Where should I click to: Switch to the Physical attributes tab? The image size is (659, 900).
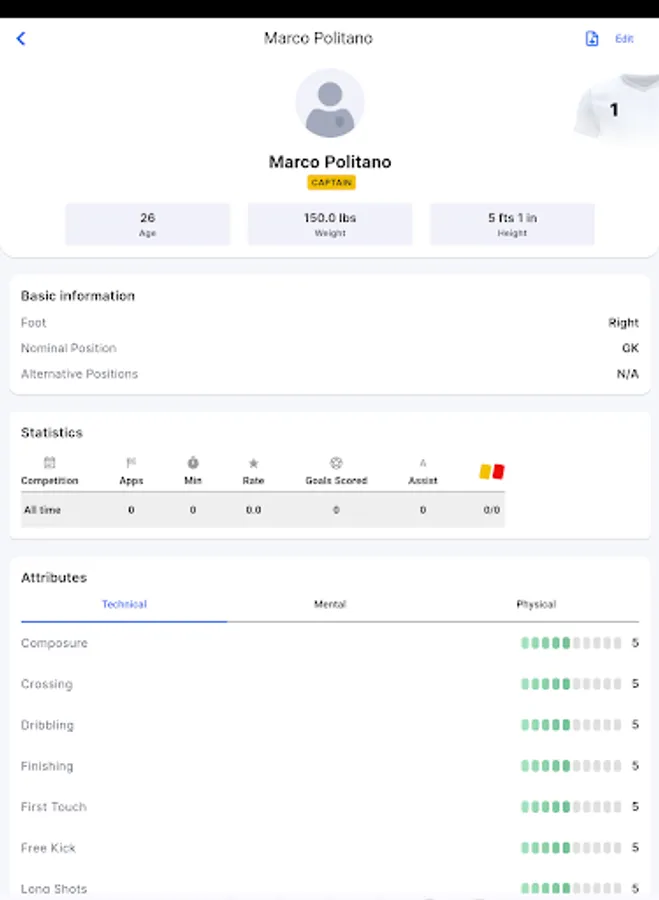[x=536, y=604]
